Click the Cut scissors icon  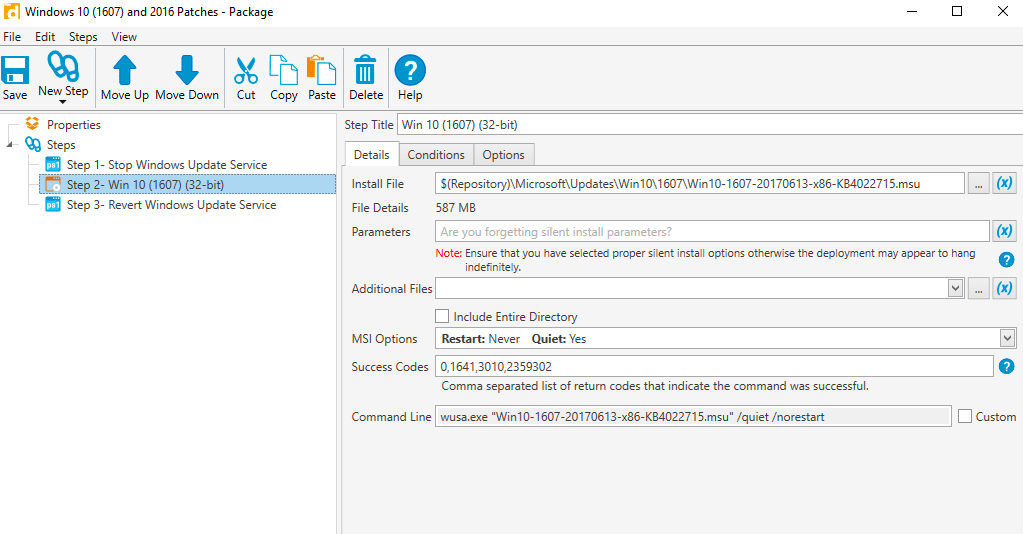click(246, 71)
